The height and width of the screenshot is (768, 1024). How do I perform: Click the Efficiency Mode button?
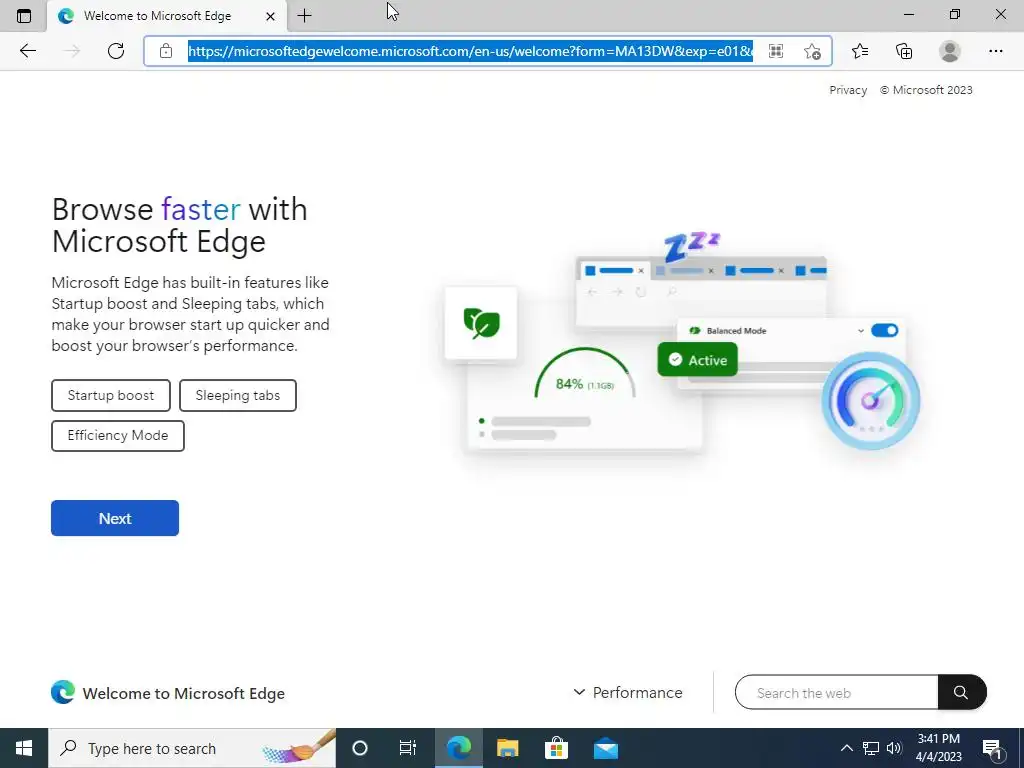[x=118, y=435]
